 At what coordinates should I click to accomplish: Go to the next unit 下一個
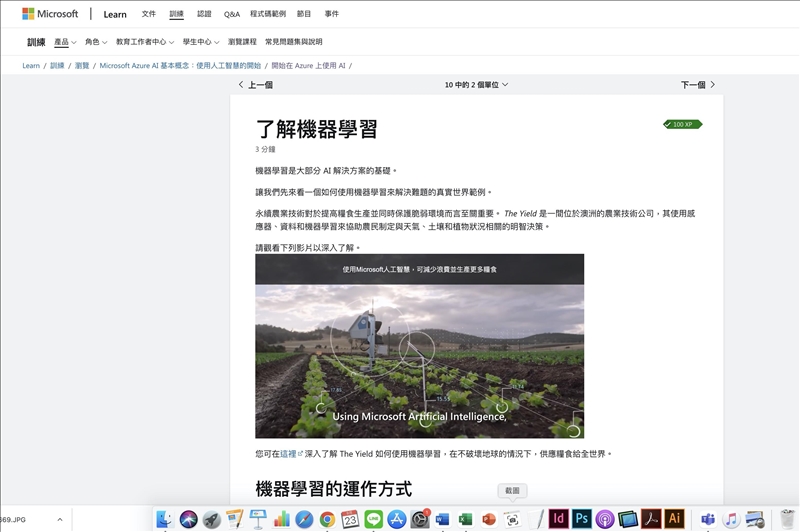tap(697, 85)
